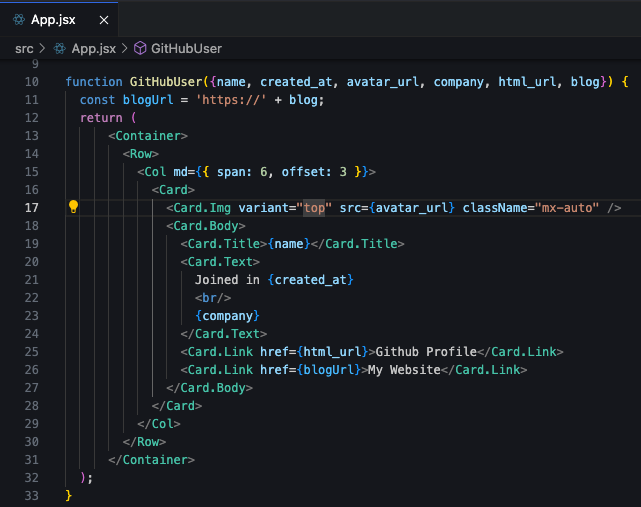Click the "My Website" text in code
The image size is (641, 507).
tap(404, 370)
